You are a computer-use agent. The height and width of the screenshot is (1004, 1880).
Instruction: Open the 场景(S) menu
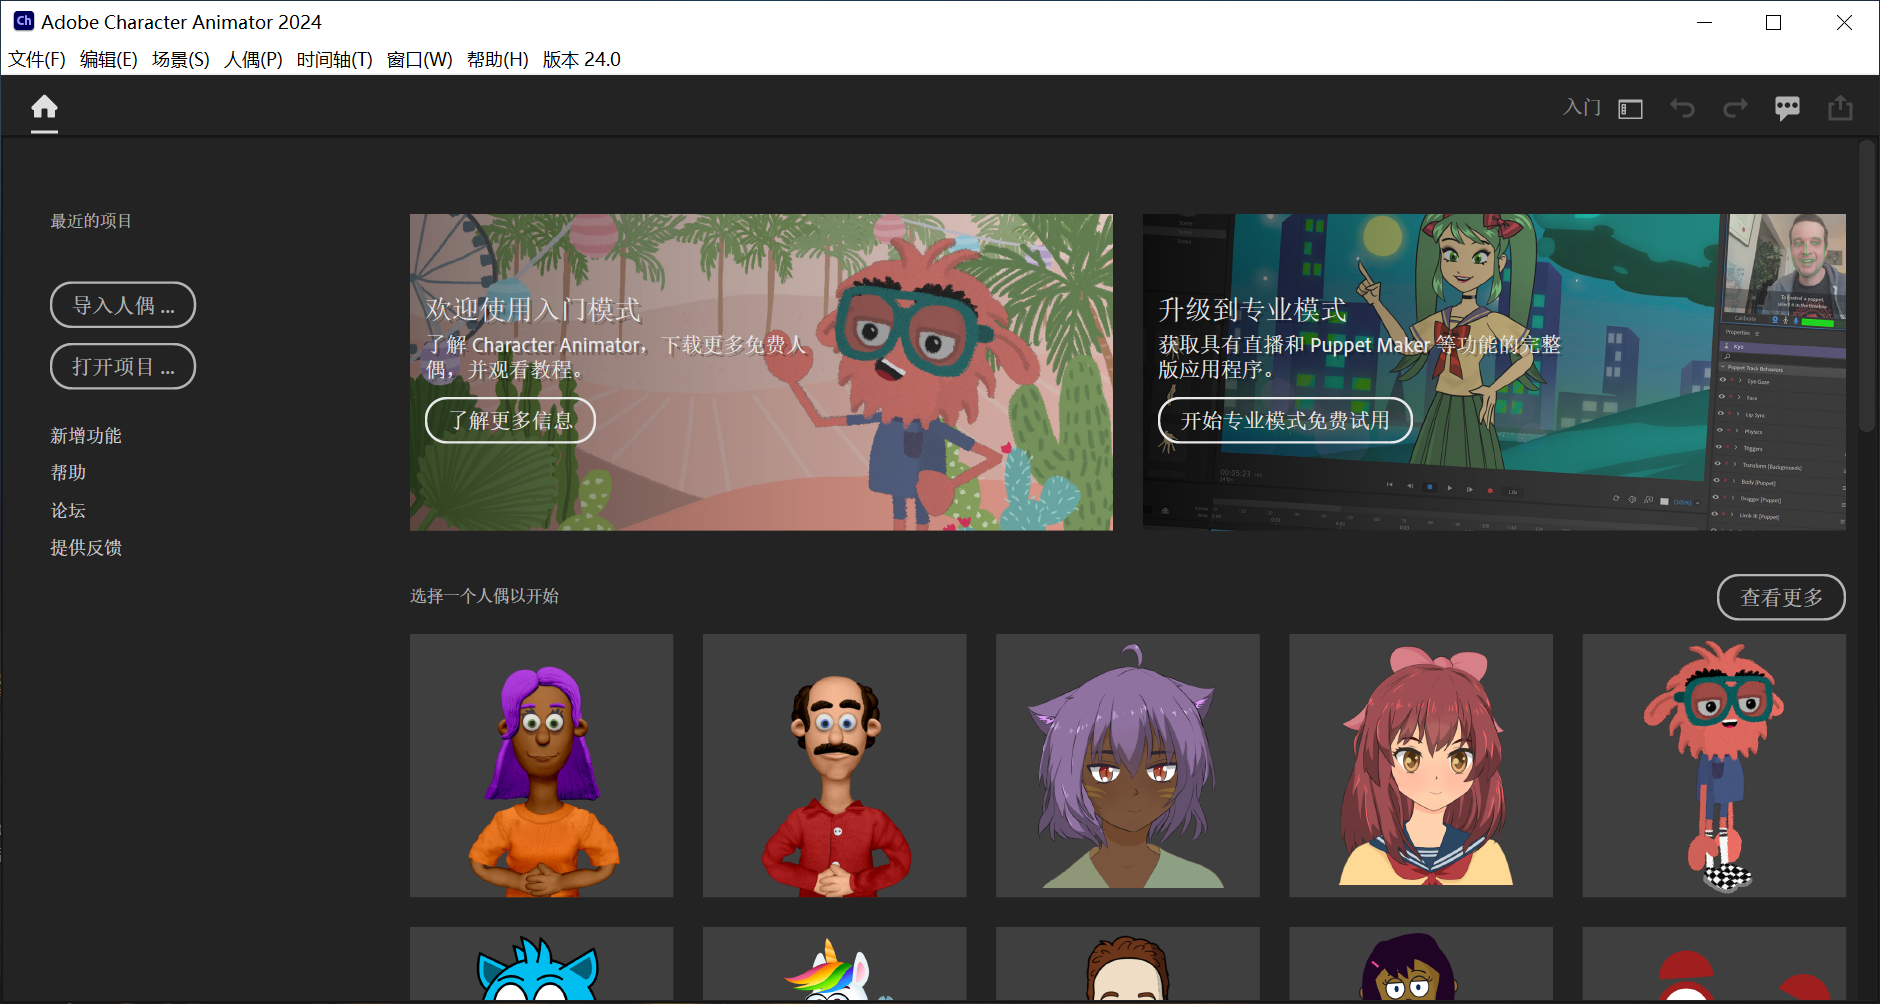click(x=181, y=59)
